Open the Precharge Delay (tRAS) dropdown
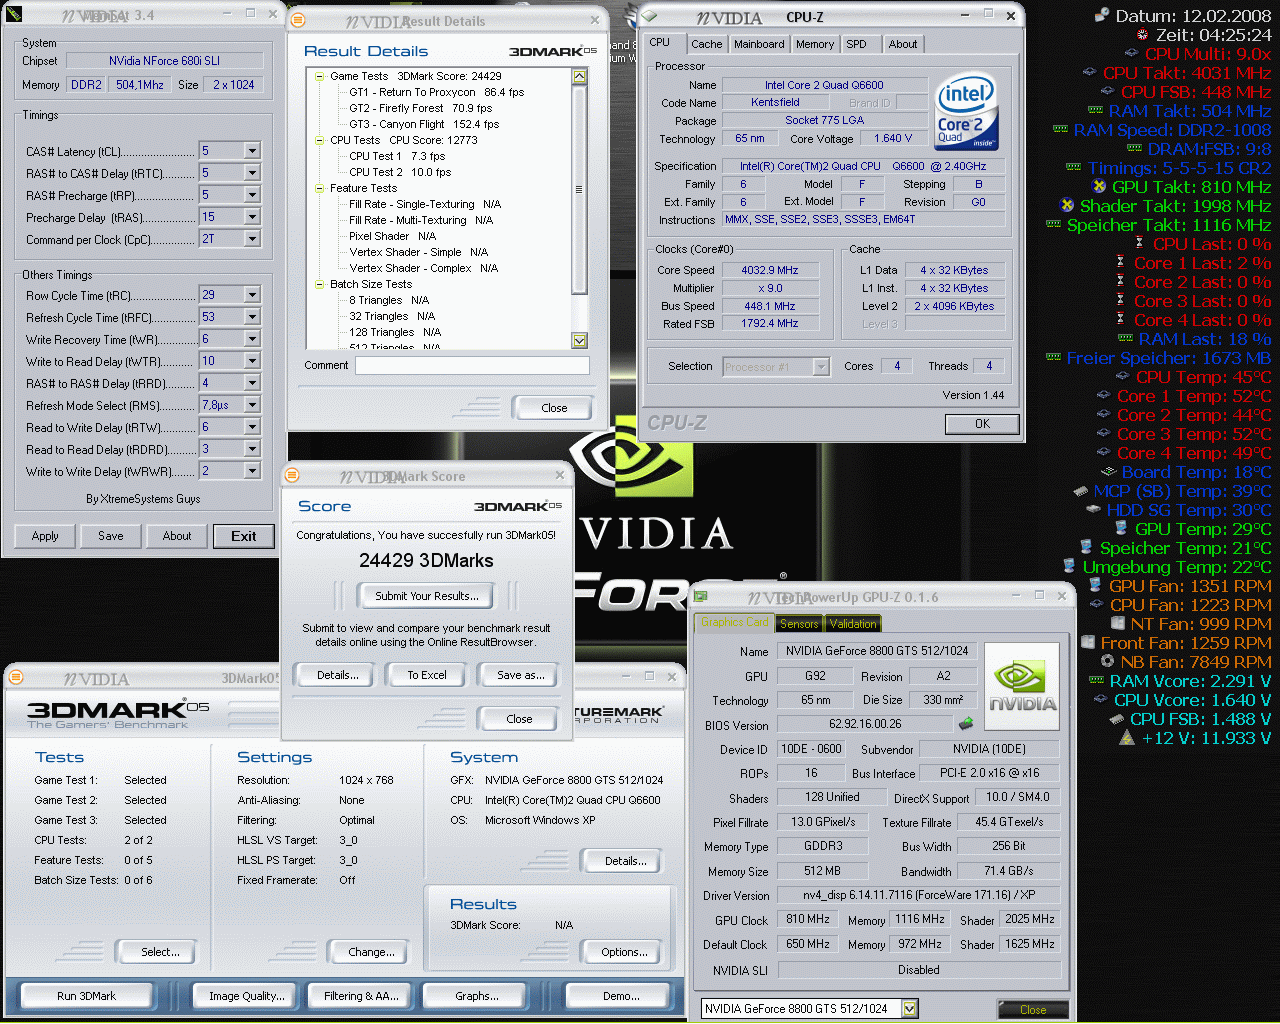 [x=252, y=217]
